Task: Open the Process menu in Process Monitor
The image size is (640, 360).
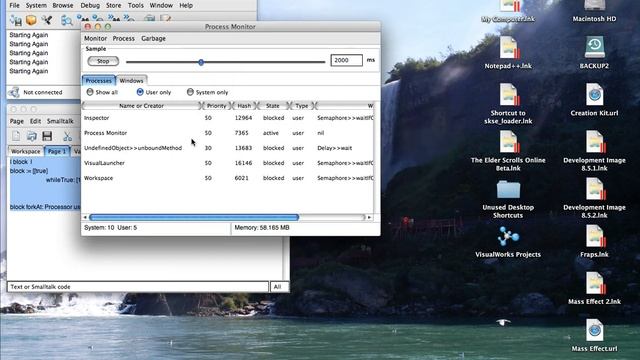Action: 124,38
